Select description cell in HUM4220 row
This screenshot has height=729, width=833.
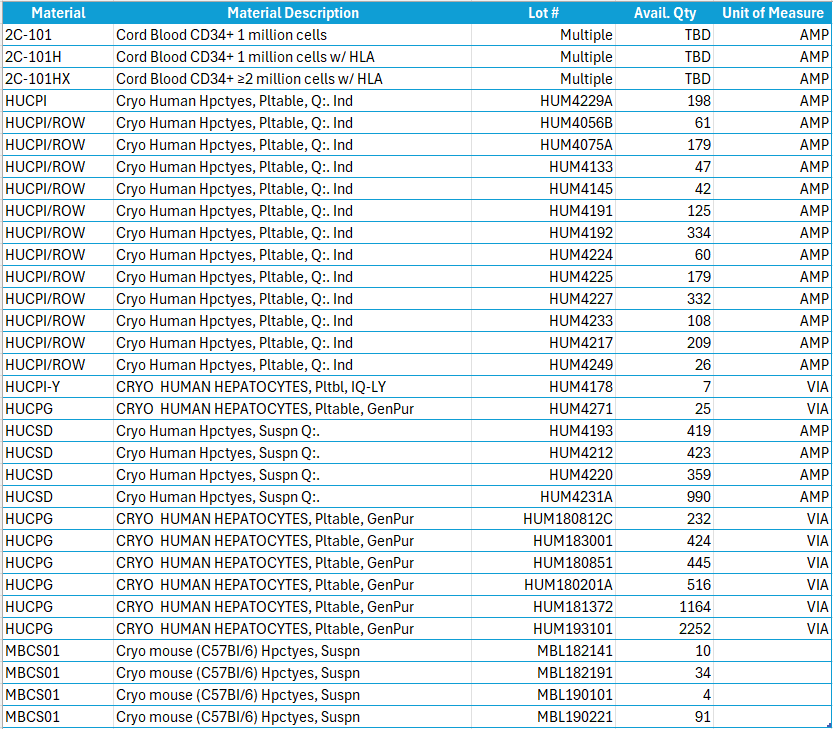pos(293,475)
